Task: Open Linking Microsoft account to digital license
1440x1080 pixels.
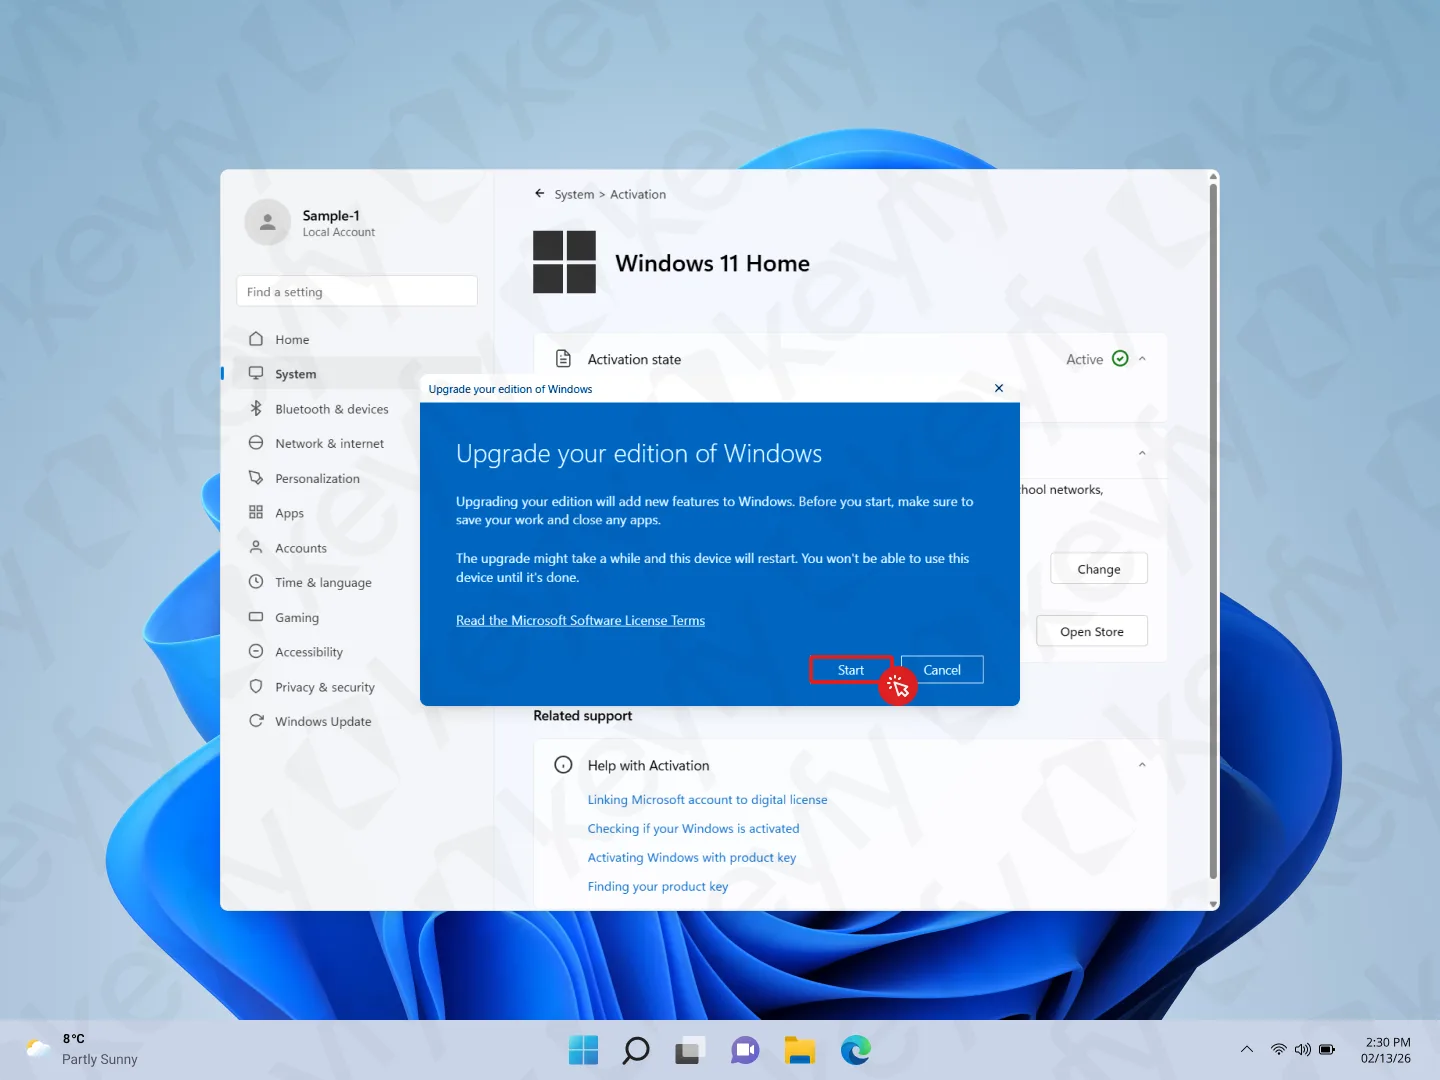Action: [x=707, y=800]
